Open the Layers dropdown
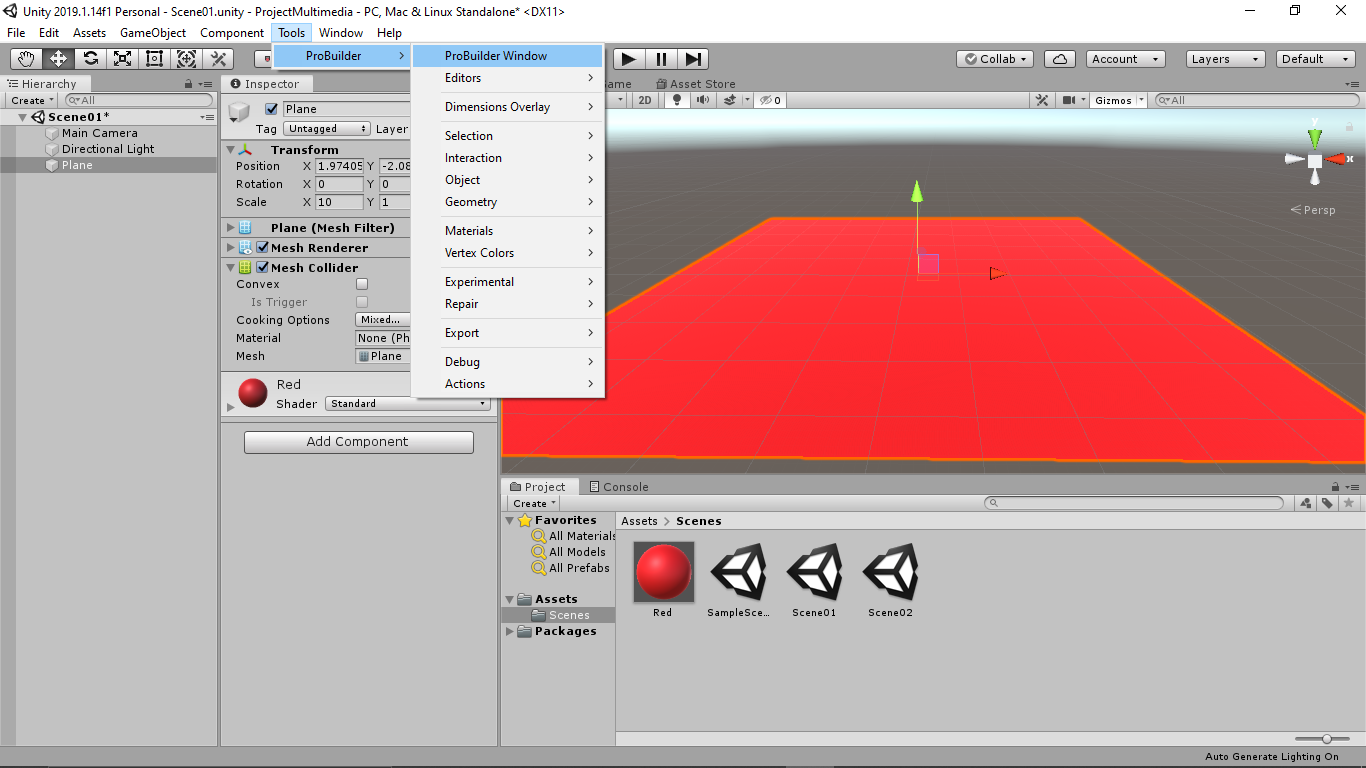This screenshot has height=768, width=1366. [1226, 59]
